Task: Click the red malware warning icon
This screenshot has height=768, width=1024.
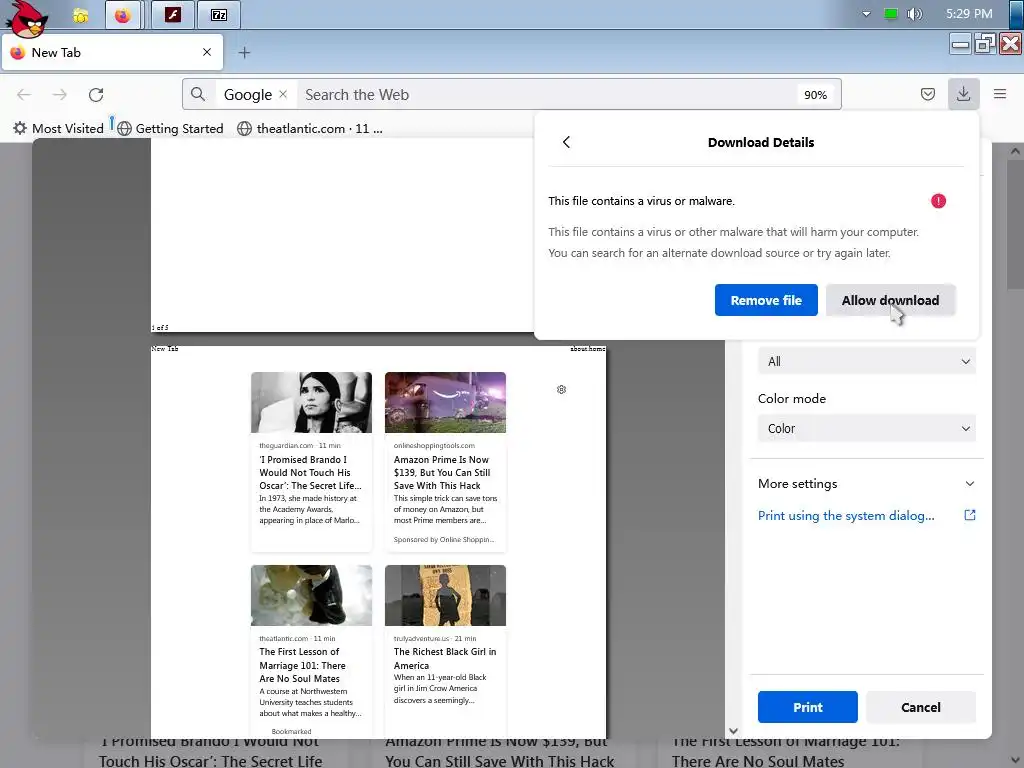Action: pyautogui.click(x=938, y=201)
